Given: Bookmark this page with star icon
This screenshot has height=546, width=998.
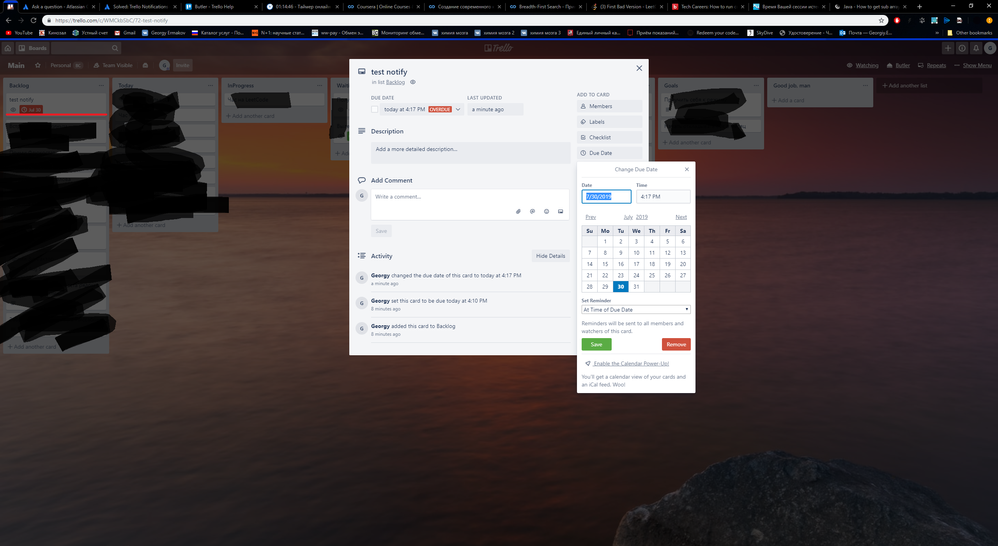Looking at the screenshot, I should [x=882, y=20].
